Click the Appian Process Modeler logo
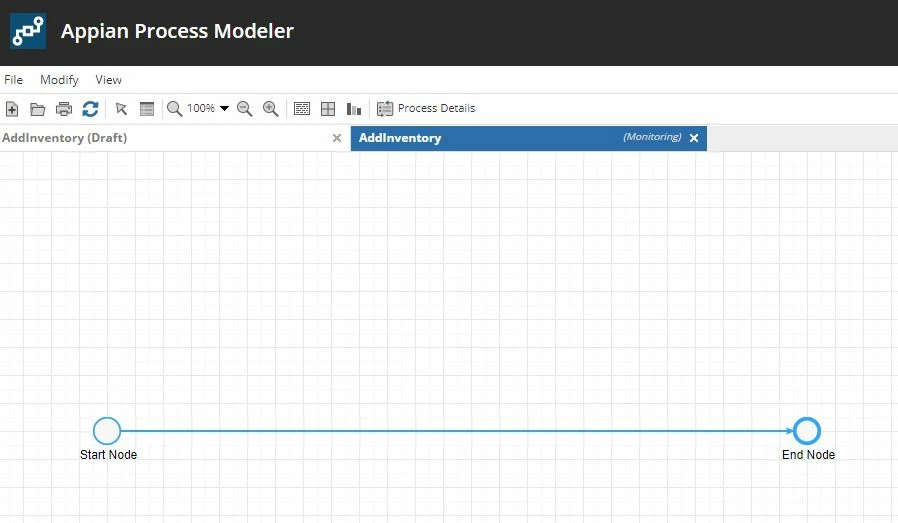The height and width of the screenshot is (523, 898). [x=28, y=31]
